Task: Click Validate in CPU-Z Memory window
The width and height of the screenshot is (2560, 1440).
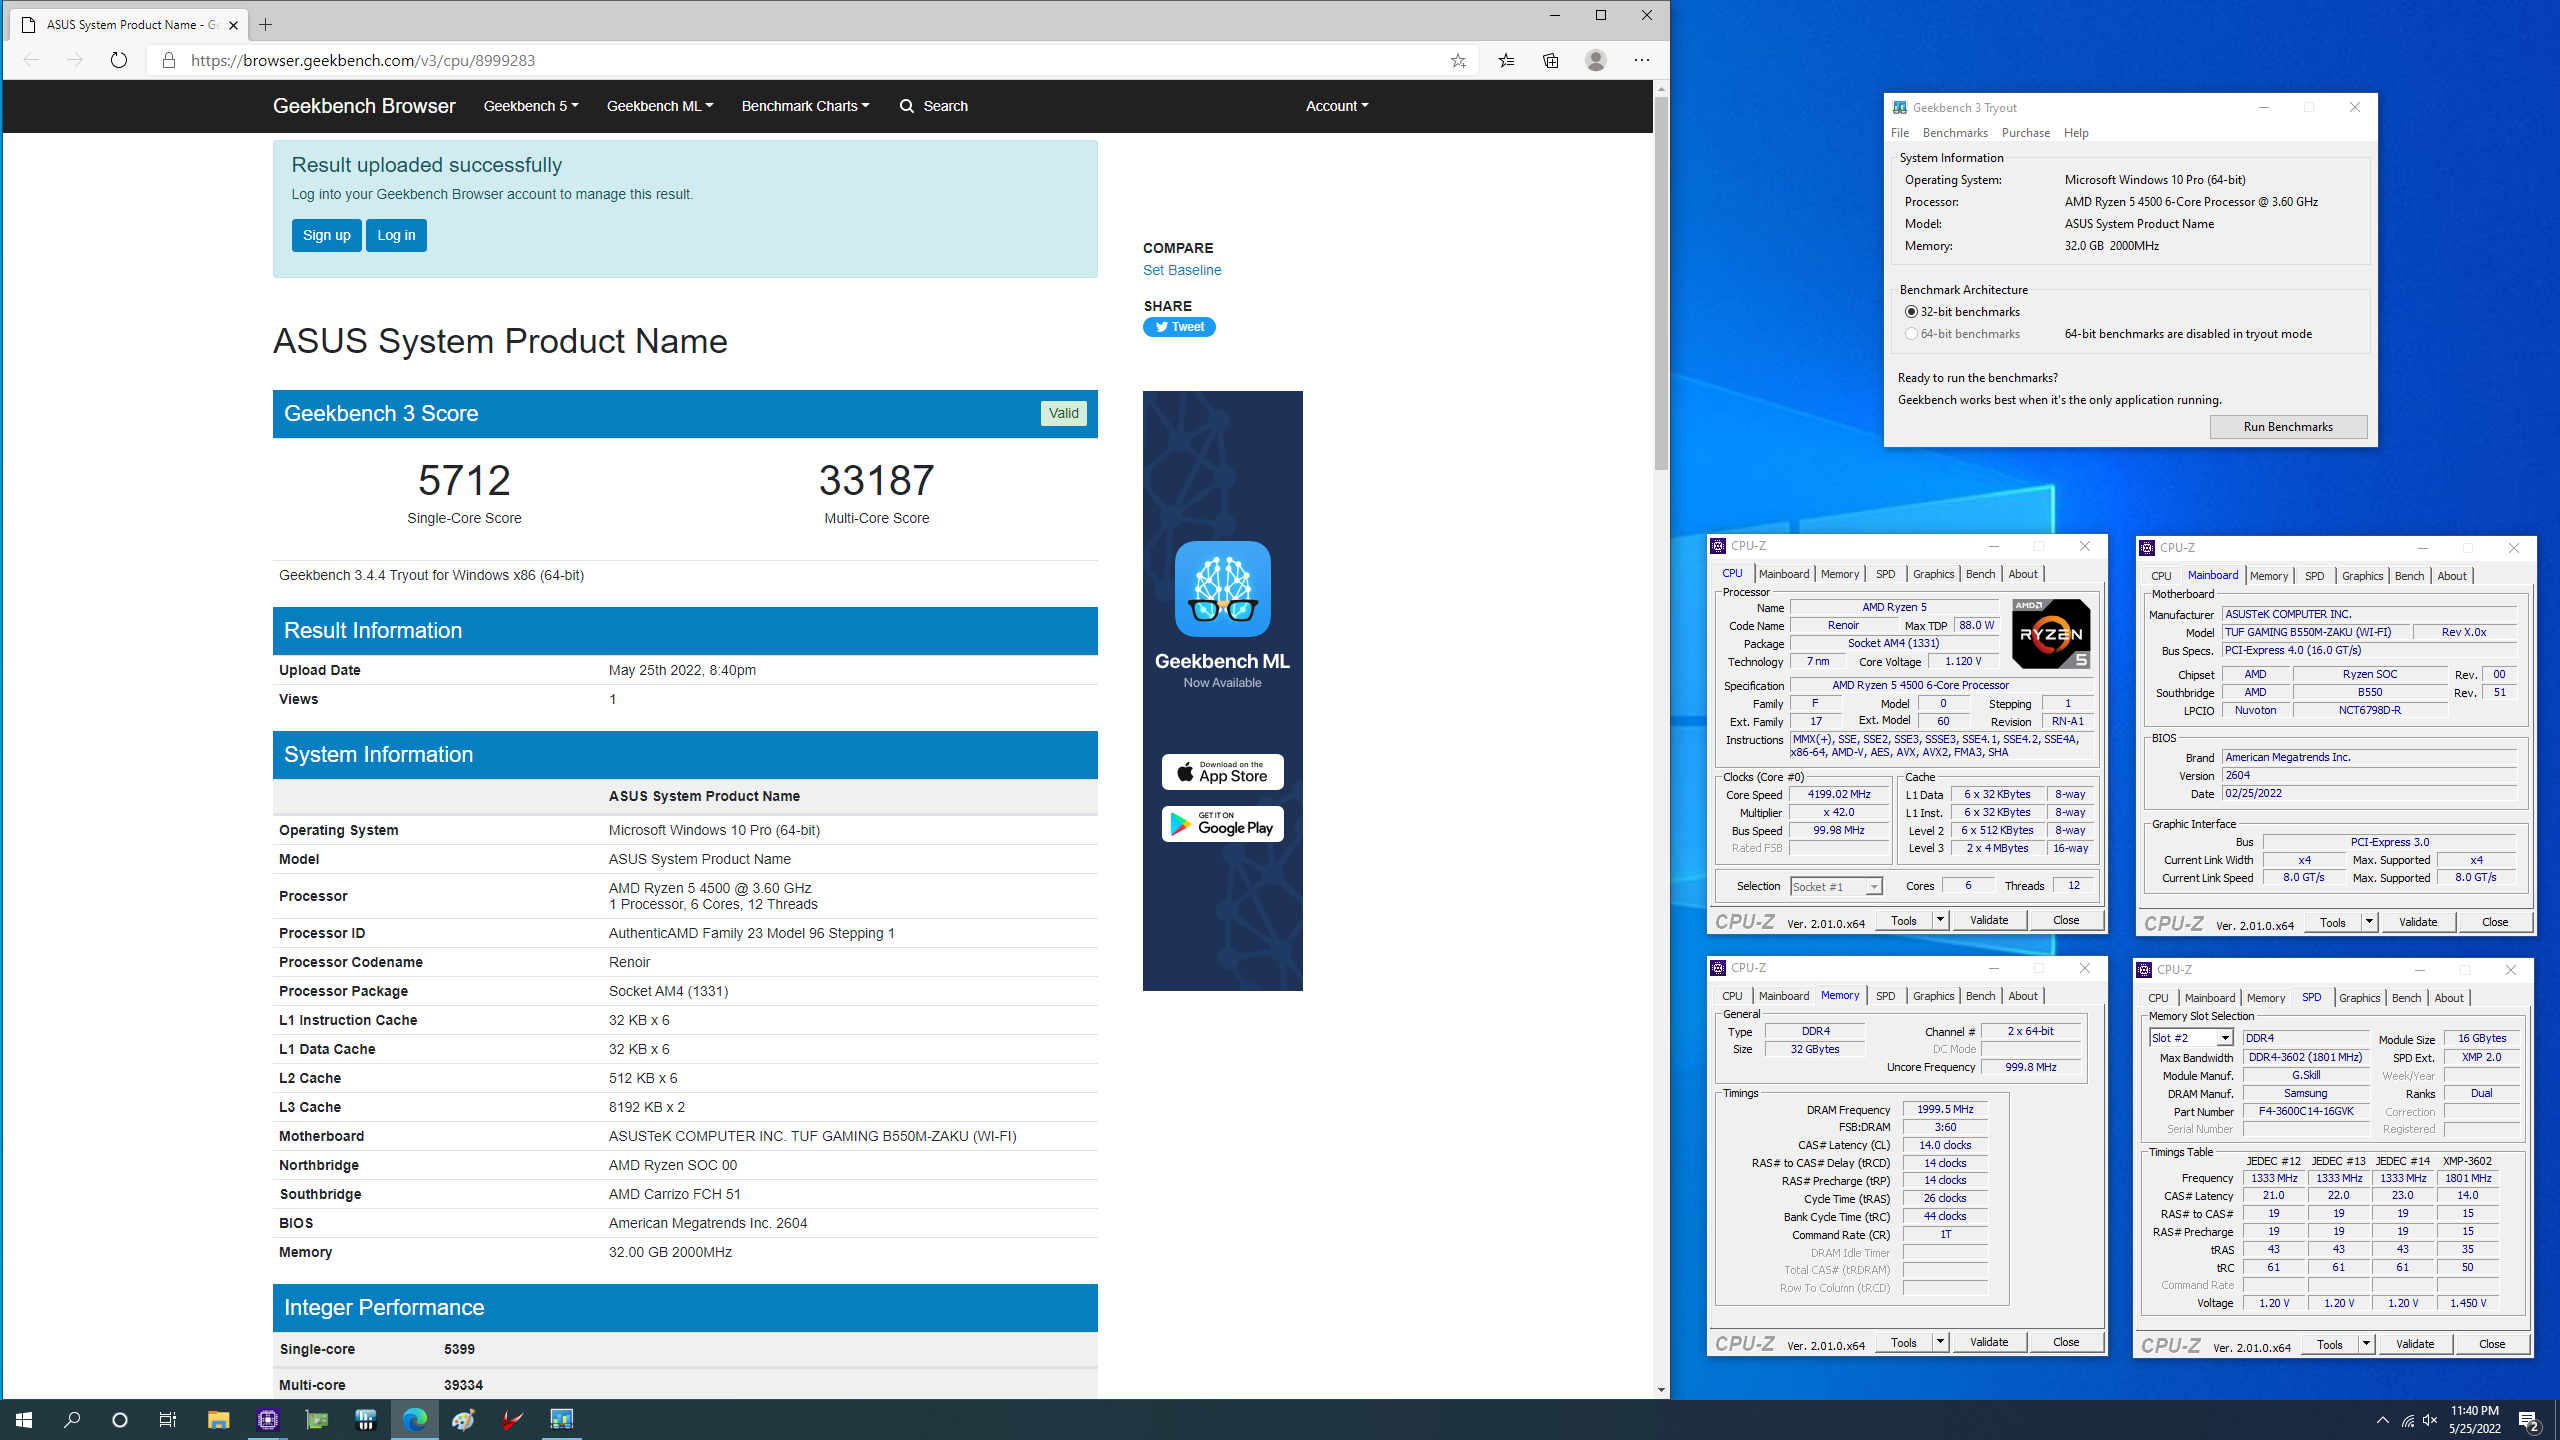Action: 1989,1342
